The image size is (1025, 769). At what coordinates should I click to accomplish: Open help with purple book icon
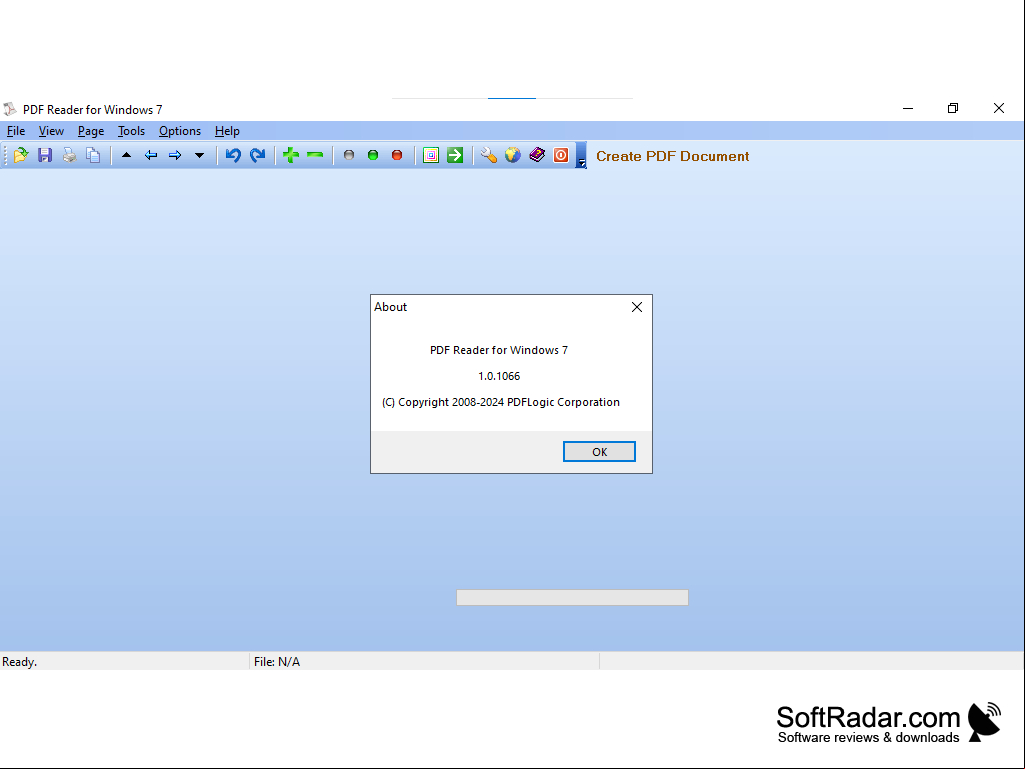point(537,156)
